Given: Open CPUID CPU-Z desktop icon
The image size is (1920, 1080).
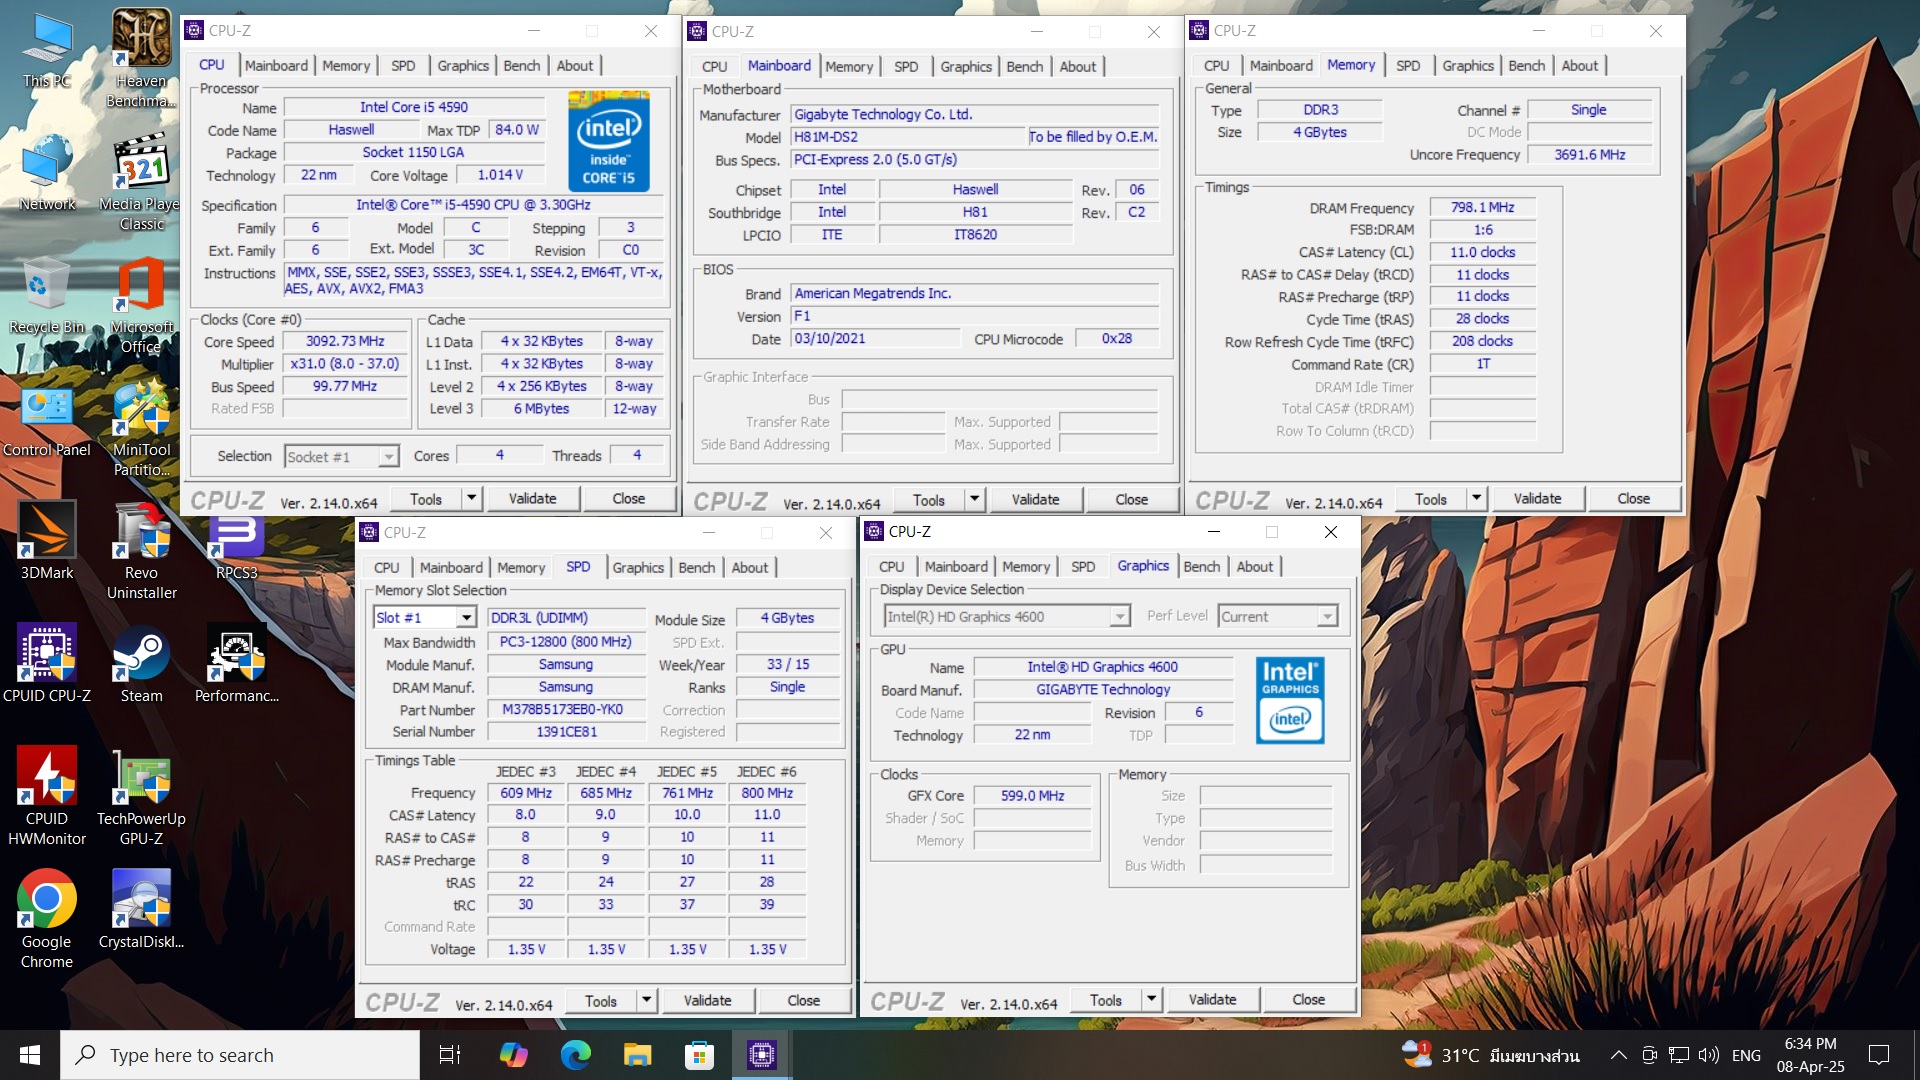Looking at the screenshot, I should tap(47, 664).
